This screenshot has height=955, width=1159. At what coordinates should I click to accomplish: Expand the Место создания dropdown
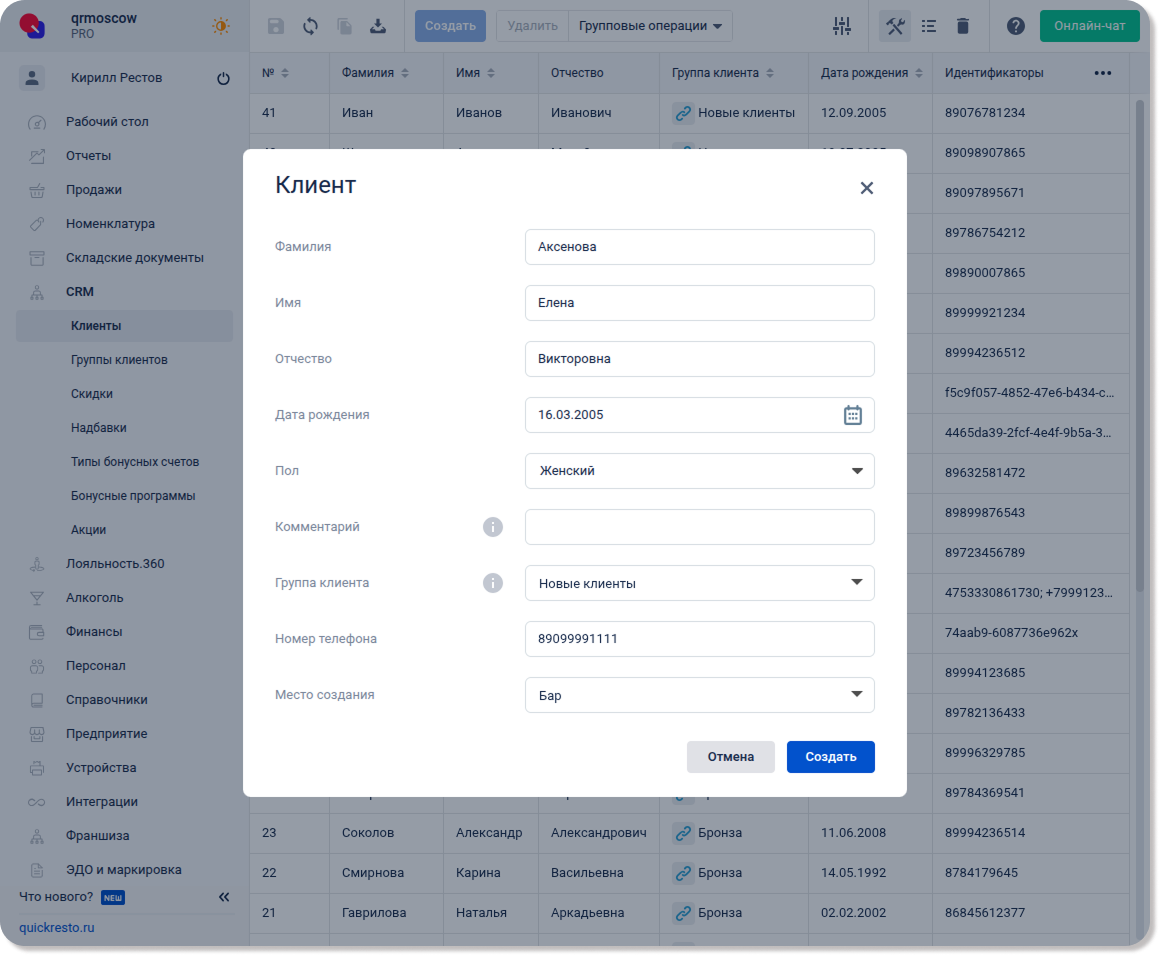pos(856,695)
